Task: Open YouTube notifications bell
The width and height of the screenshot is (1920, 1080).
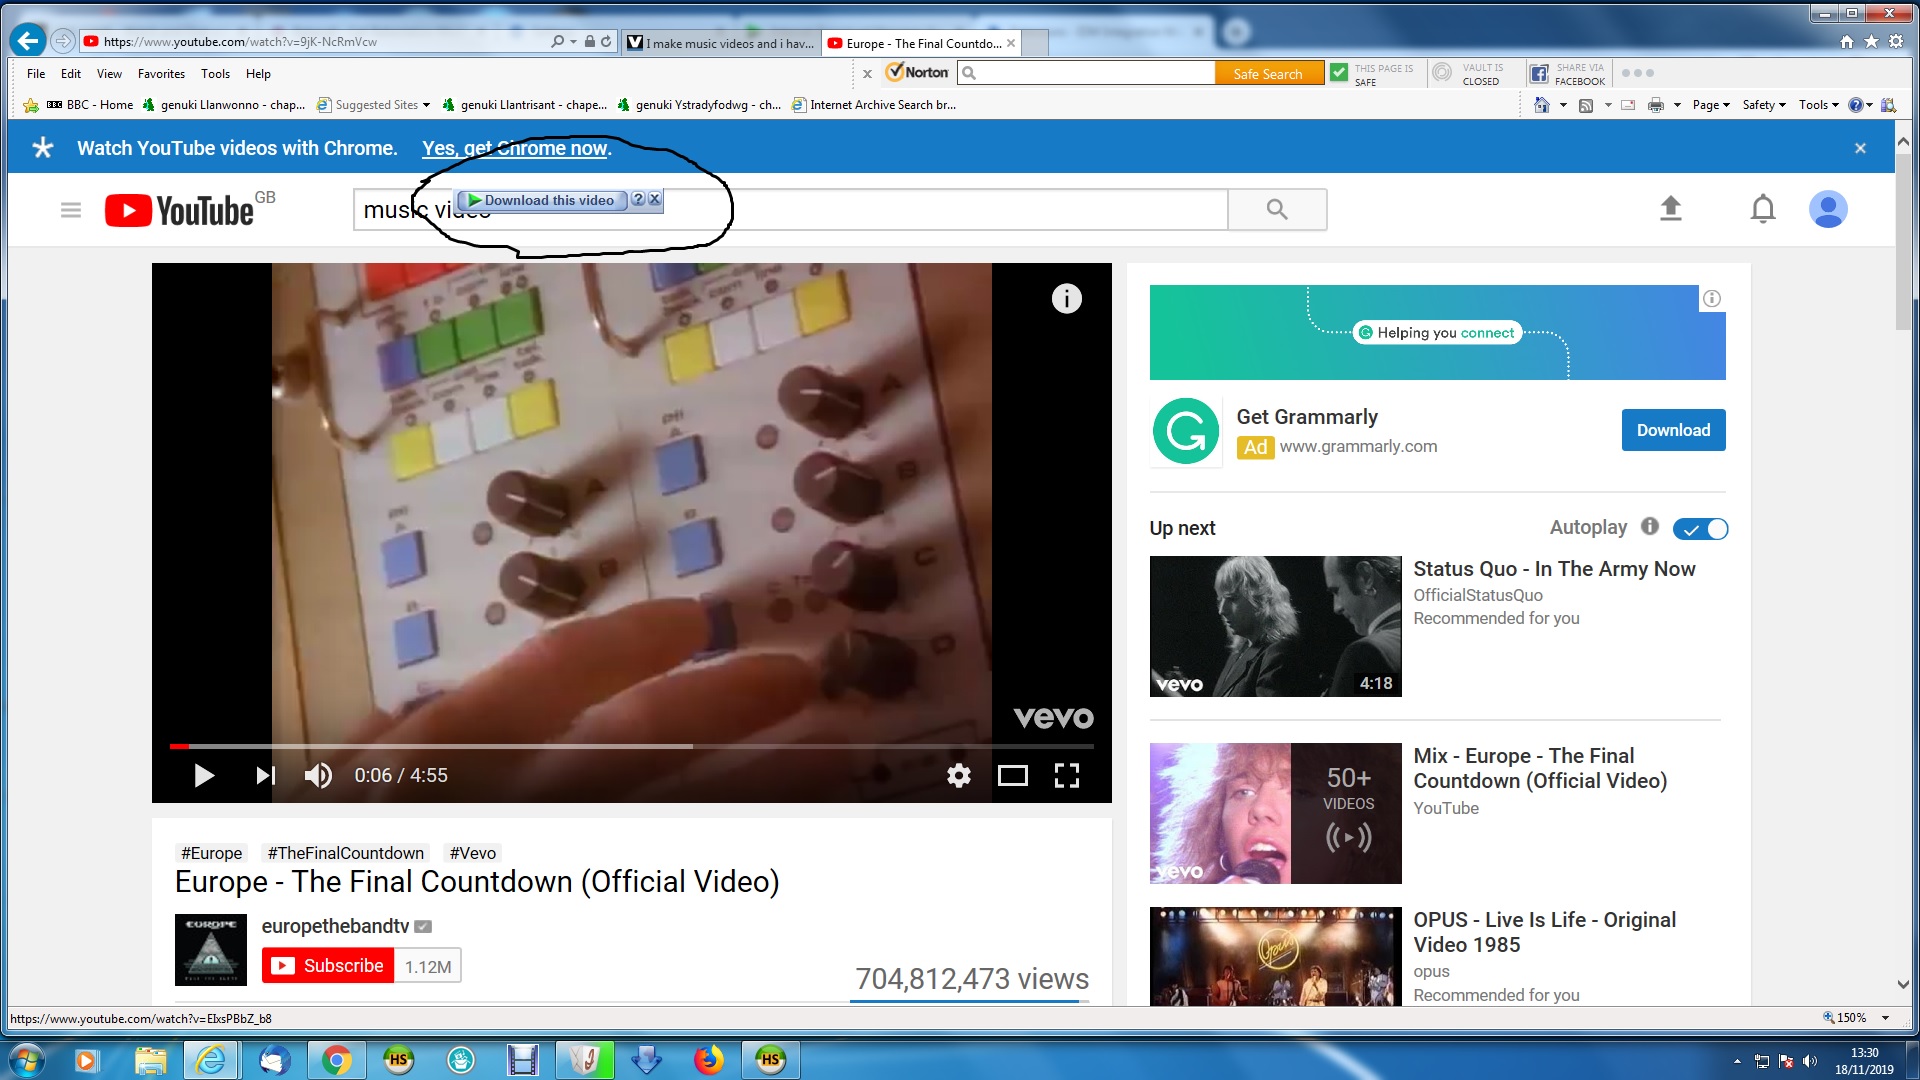Action: [x=1762, y=209]
